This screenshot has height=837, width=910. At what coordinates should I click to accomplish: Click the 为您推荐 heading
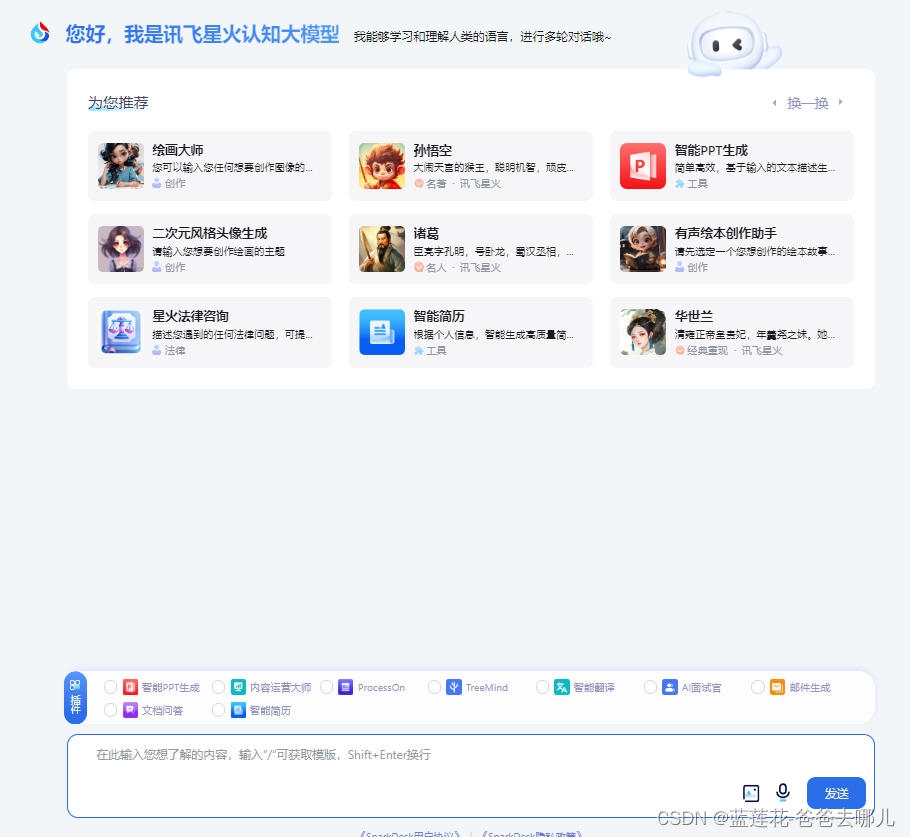(118, 103)
